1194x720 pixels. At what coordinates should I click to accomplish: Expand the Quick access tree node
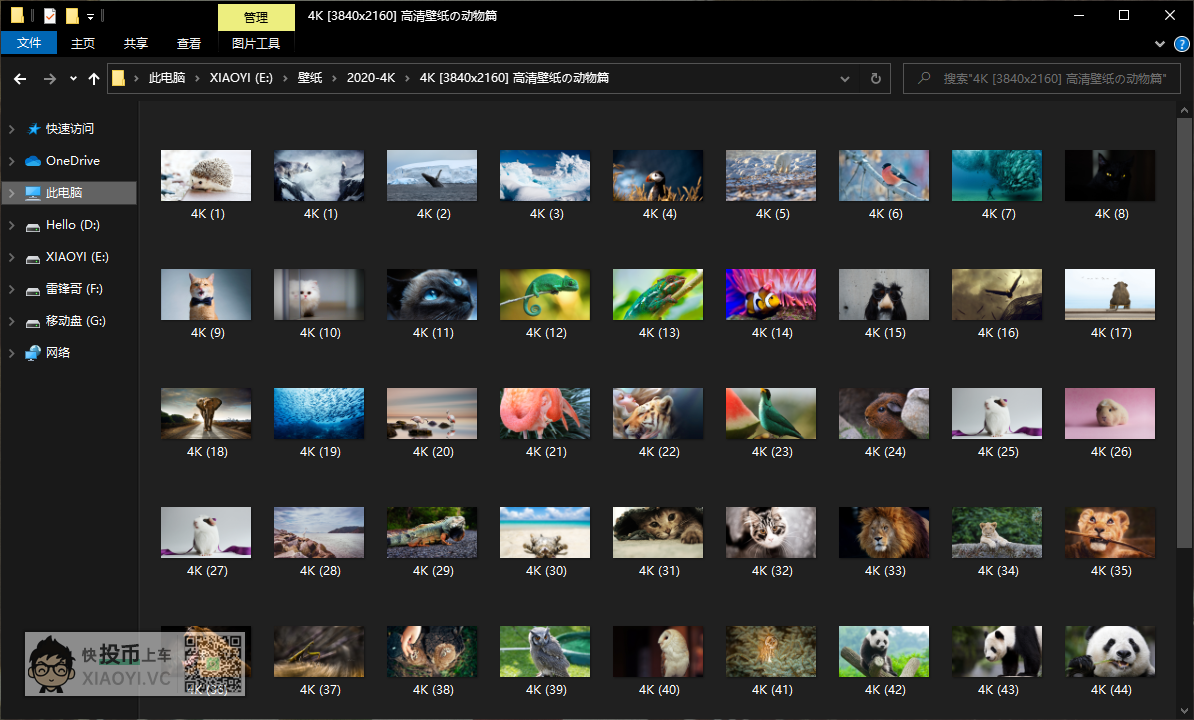[x=12, y=129]
